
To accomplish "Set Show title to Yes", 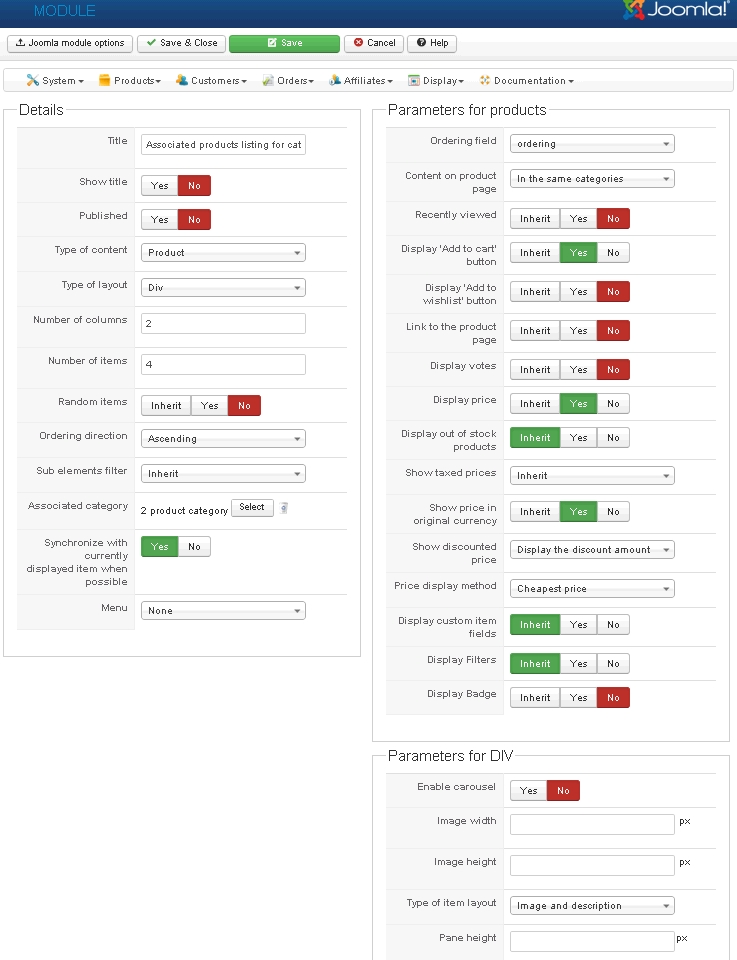I will (160, 186).
